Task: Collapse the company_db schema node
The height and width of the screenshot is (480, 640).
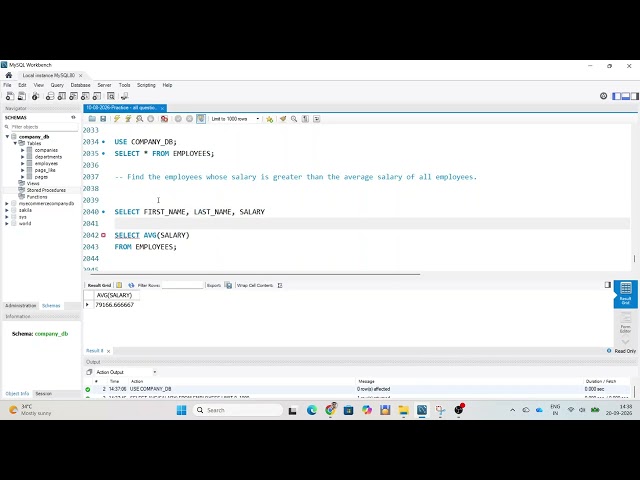Action: tap(7, 137)
